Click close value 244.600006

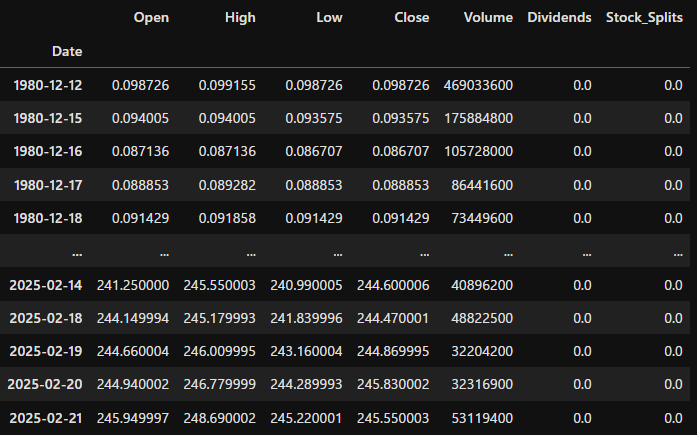coord(393,285)
